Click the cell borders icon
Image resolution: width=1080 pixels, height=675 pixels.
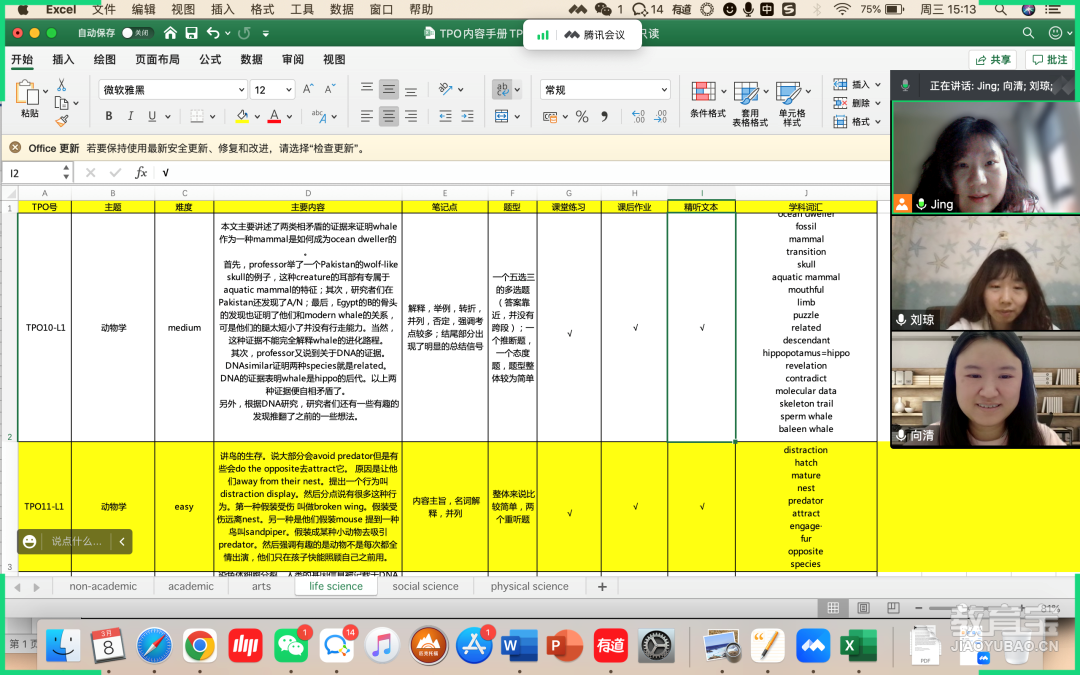tap(197, 116)
